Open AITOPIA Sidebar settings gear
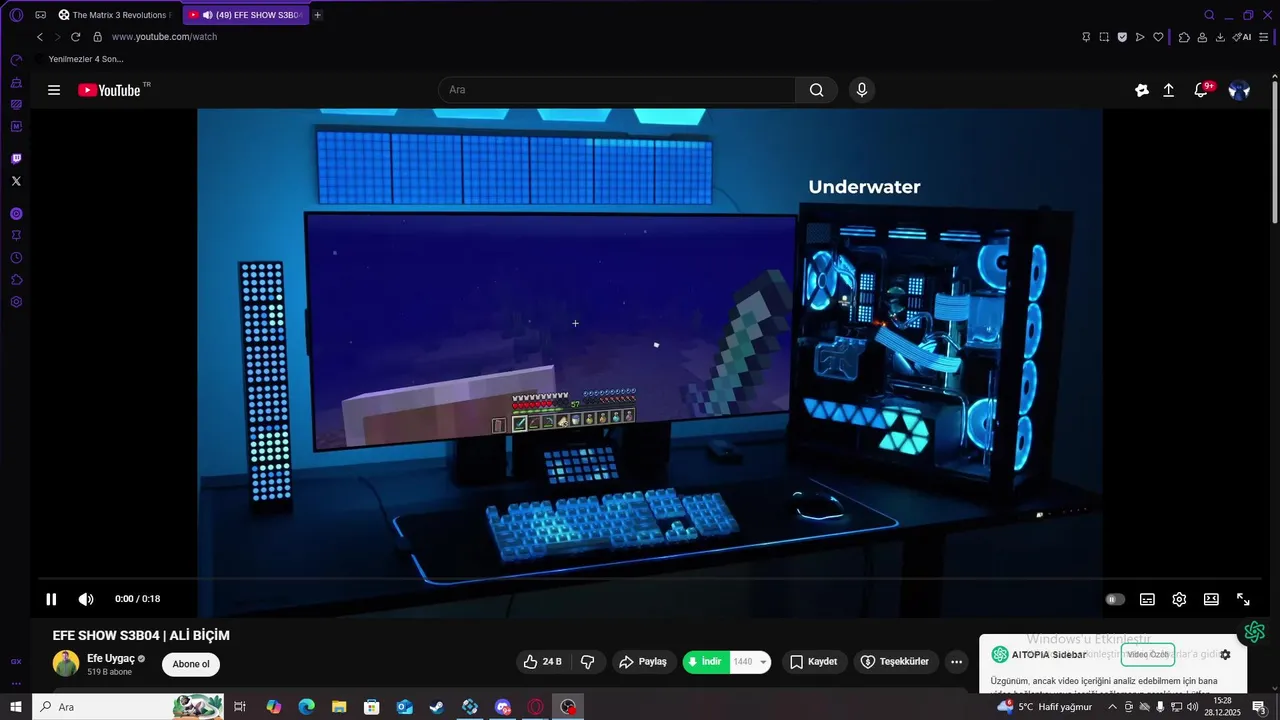Viewport: 1280px width, 720px height. pos(1225,655)
